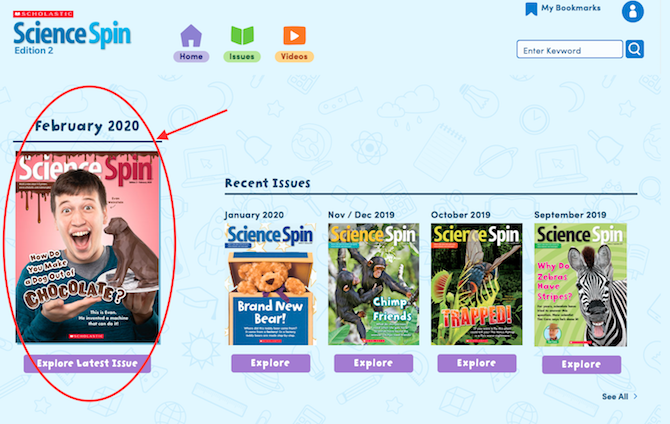Click the Scholastic red logo banner

coord(43,14)
